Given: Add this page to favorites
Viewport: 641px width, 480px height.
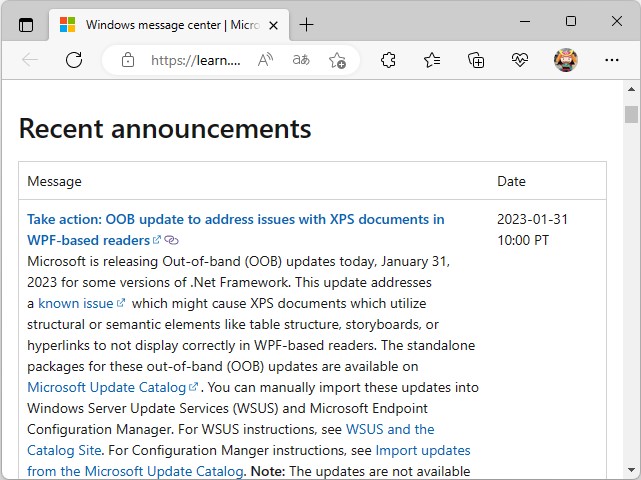Looking at the screenshot, I should (337, 60).
